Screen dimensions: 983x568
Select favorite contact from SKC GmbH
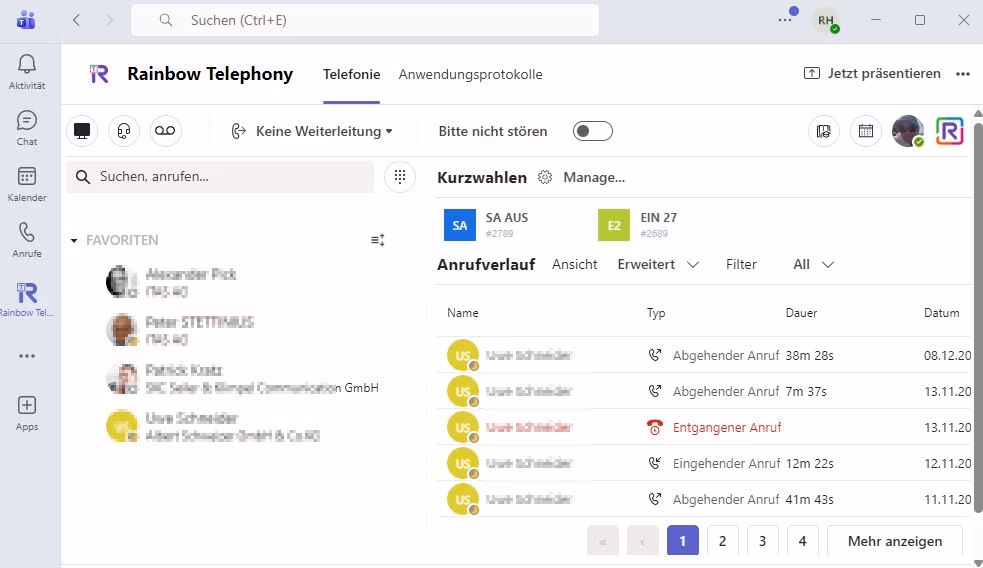243,379
